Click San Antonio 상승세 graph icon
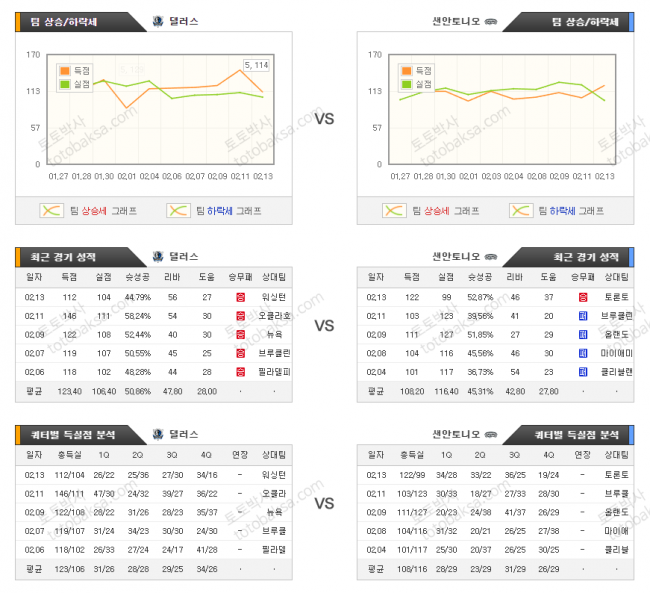The image size is (650, 593). (394, 211)
